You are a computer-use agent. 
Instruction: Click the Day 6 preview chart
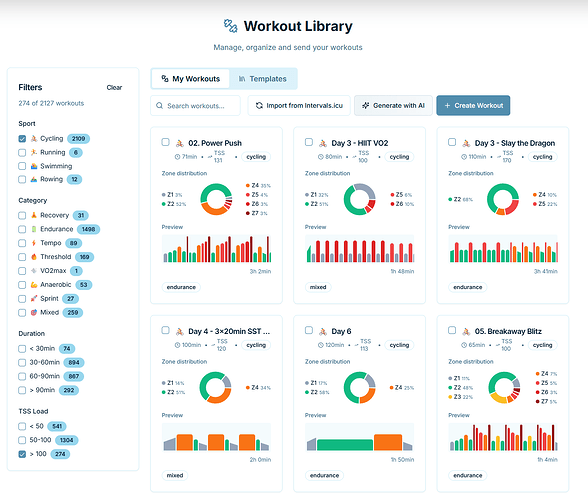[x=359, y=437]
